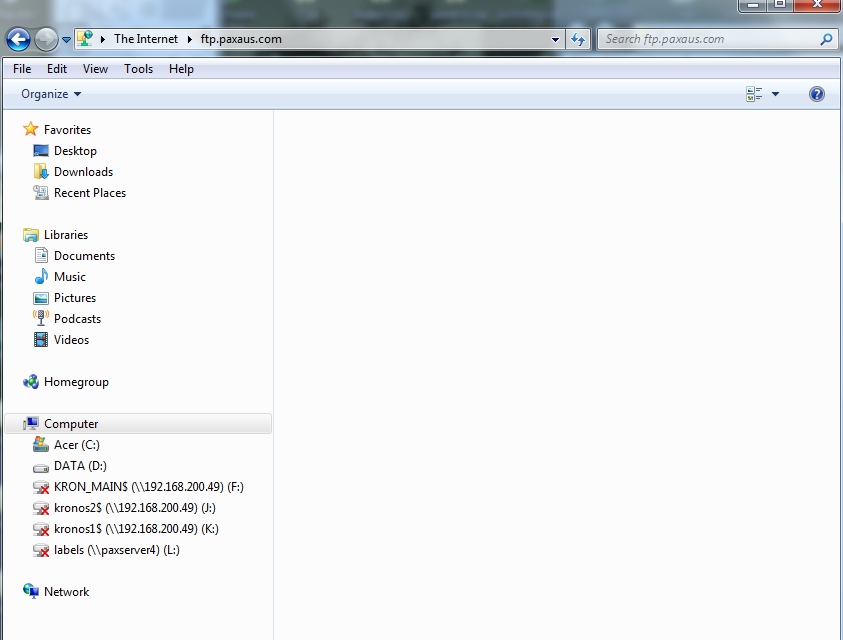
Task: Click the Refresh button beside address bar
Action: 578,39
